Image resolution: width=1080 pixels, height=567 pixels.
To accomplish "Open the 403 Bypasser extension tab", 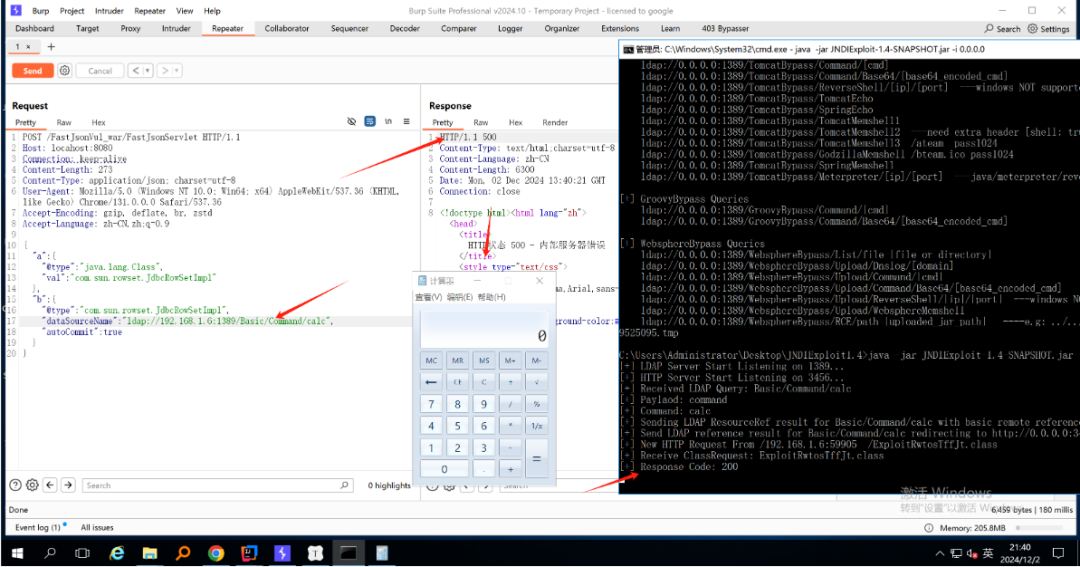I will pos(725,28).
